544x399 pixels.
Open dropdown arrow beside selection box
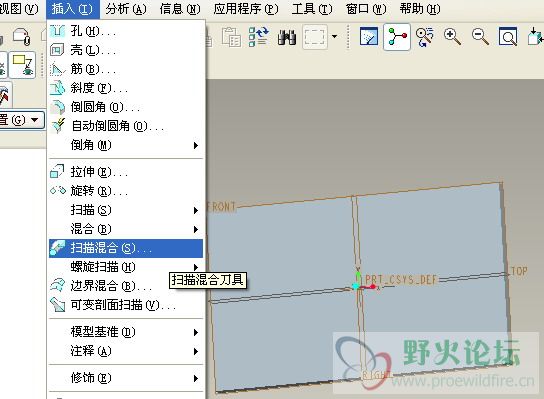334,36
